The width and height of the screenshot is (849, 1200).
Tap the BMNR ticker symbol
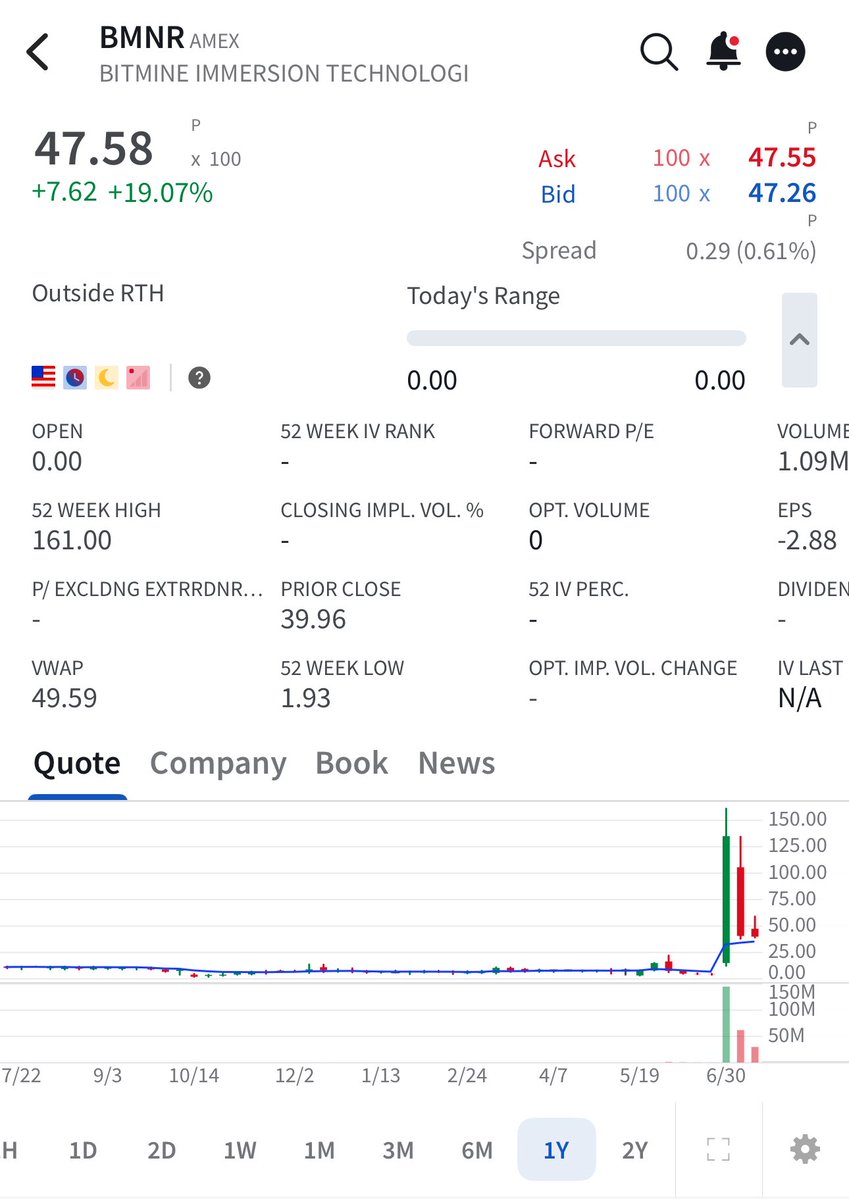142,39
